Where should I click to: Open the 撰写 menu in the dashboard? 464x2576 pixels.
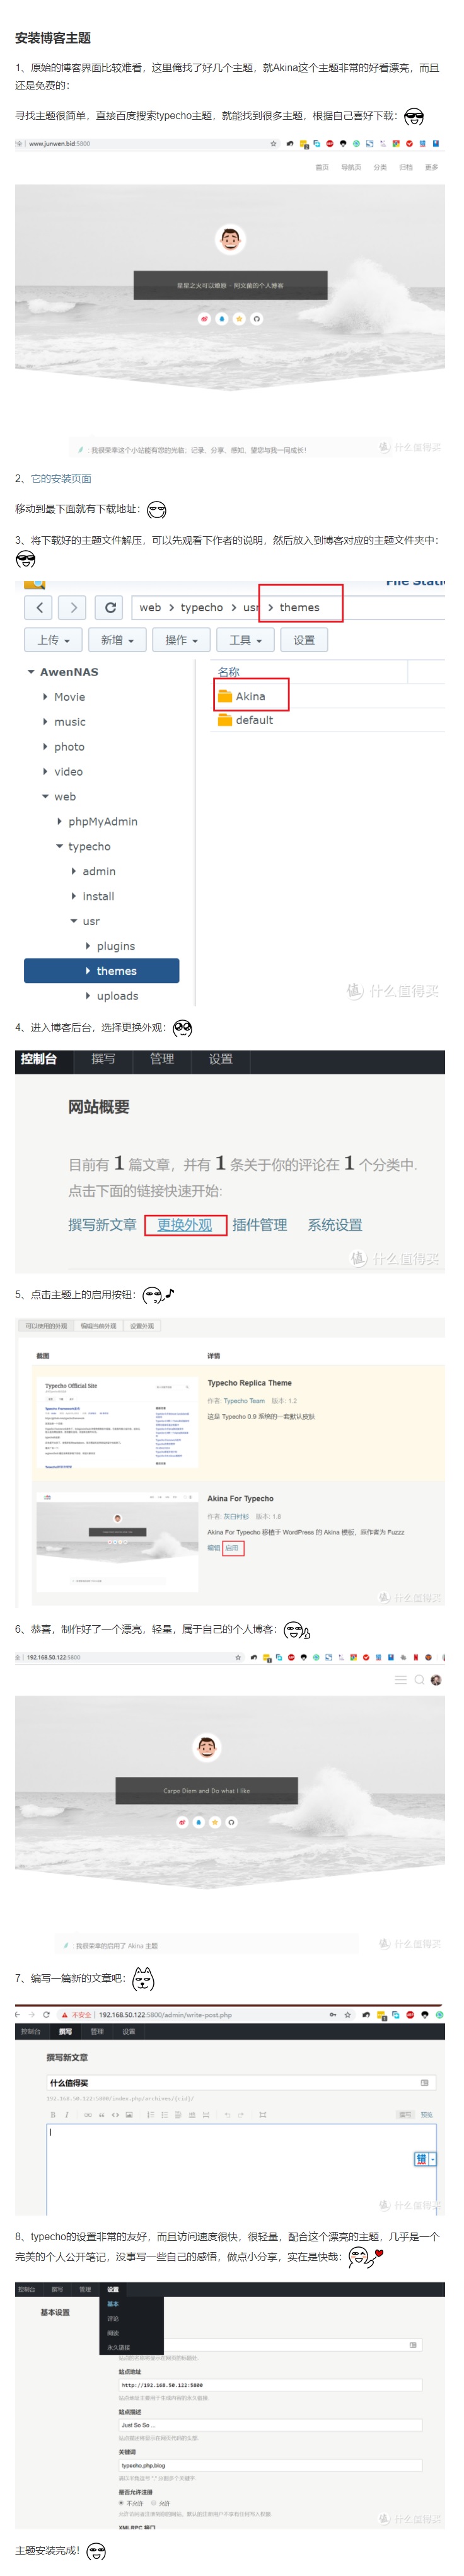[x=103, y=1060]
